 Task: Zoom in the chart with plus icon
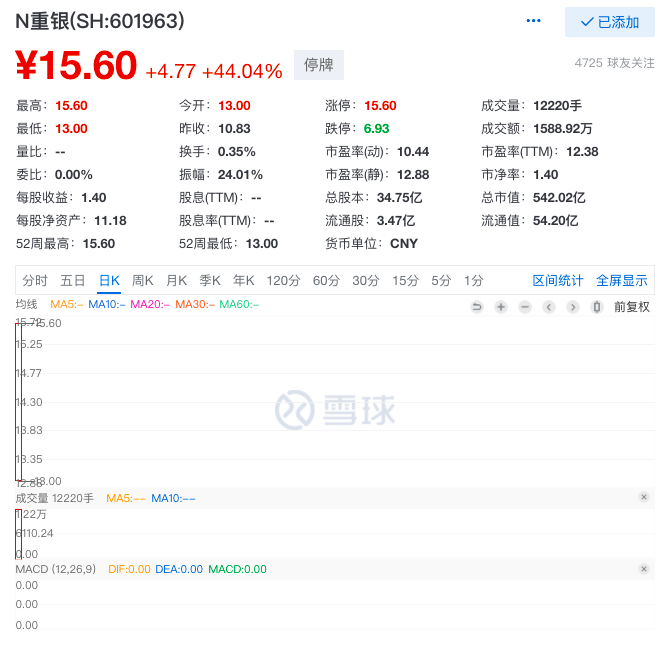[x=501, y=307]
